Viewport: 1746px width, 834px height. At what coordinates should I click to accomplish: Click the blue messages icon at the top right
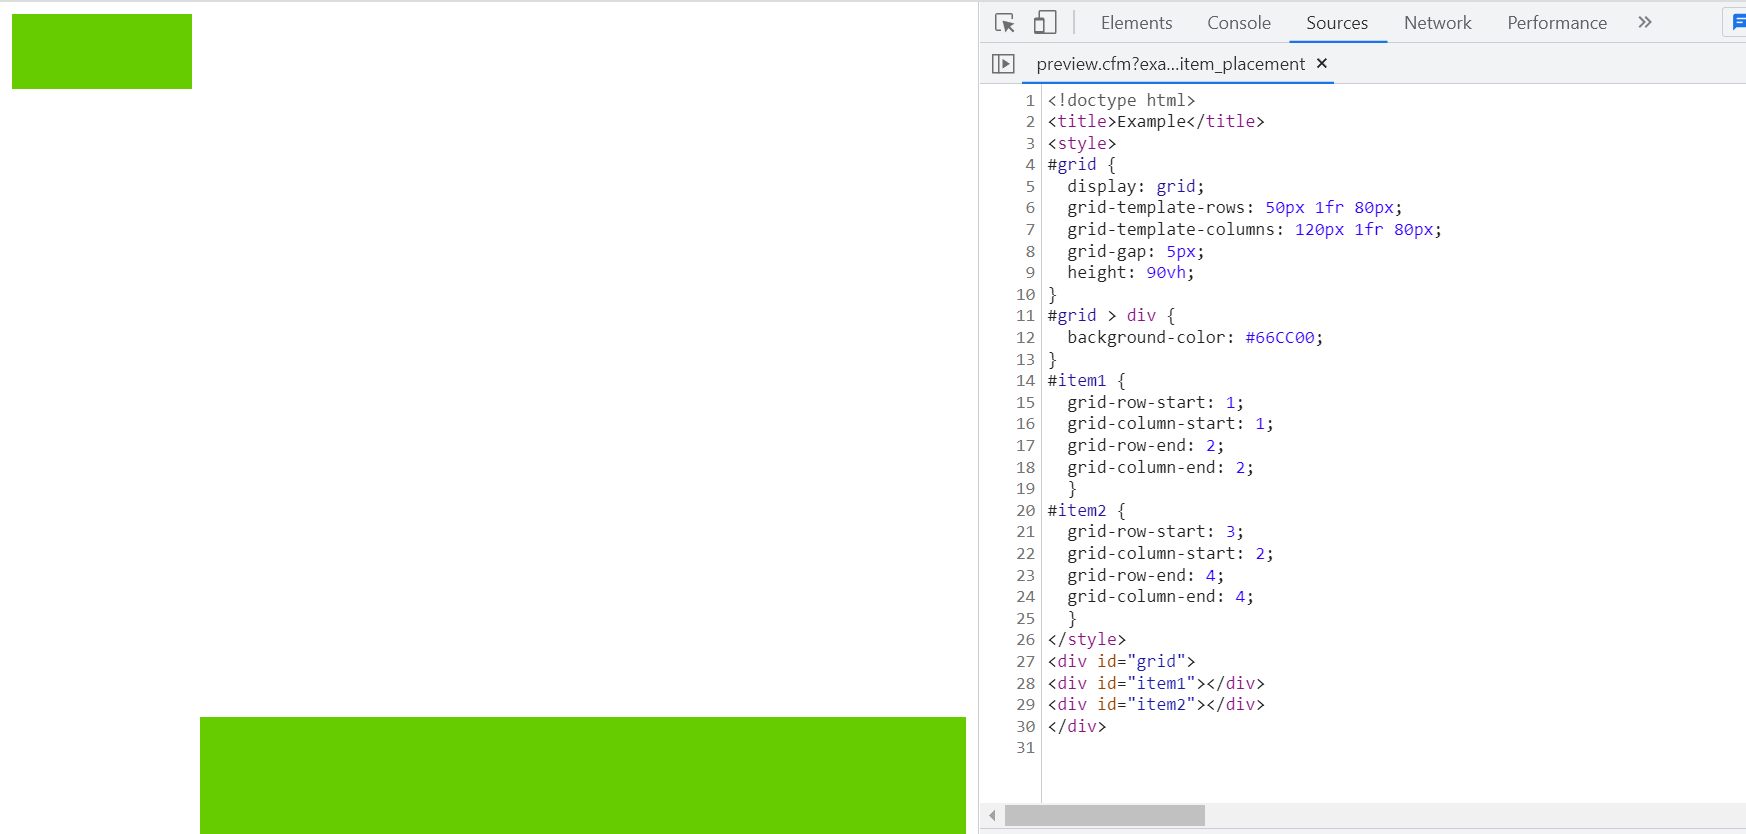[1737, 22]
